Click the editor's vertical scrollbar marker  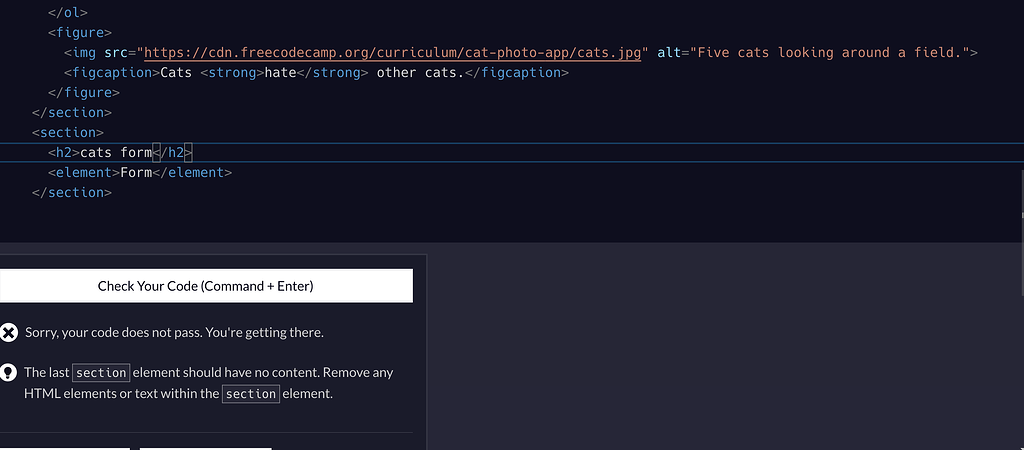pyautogui.click(x=1021, y=215)
